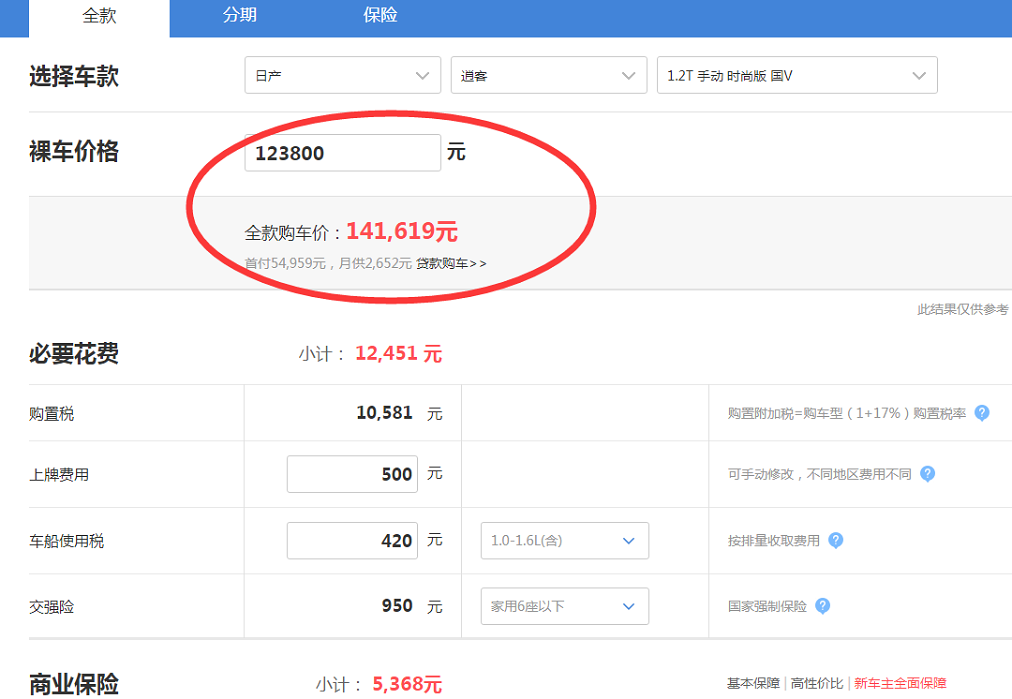Screen dimensions: 1012x699
Task: Open the 保险 tab
Action: point(380,15)
